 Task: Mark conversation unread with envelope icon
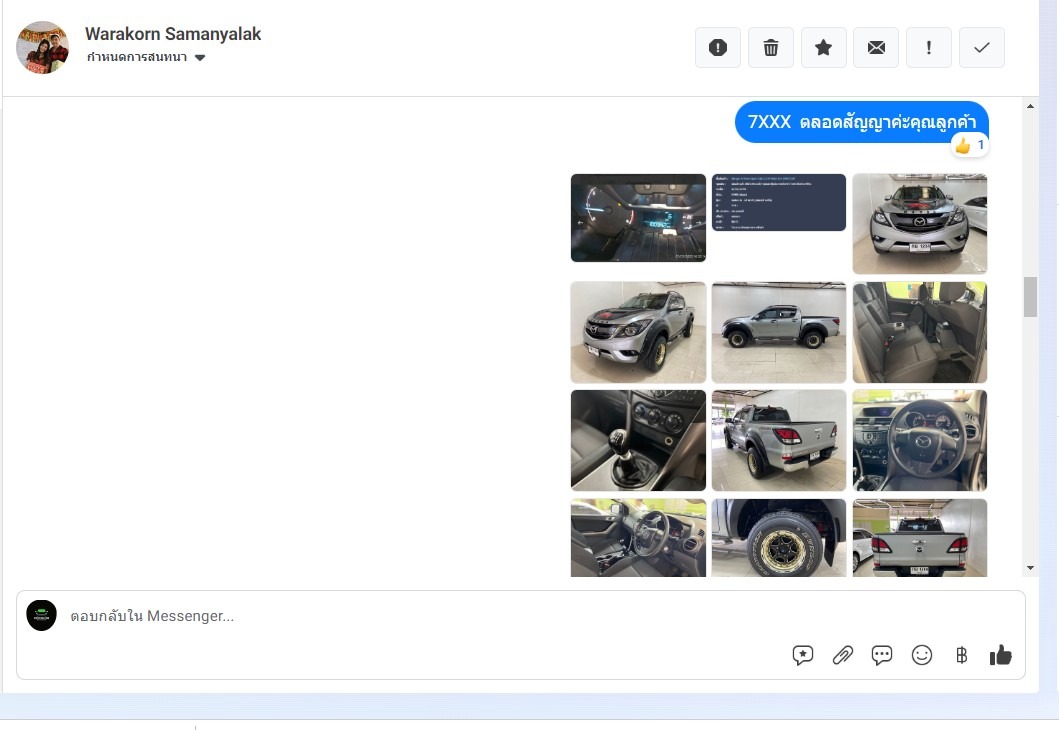point(876,48)
